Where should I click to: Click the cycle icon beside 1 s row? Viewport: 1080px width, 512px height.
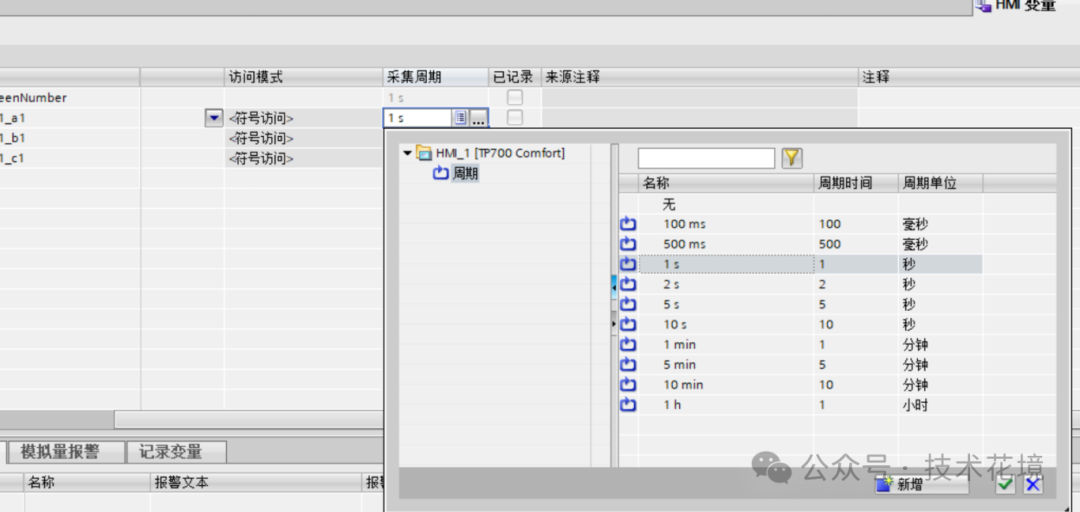point(628,264)
